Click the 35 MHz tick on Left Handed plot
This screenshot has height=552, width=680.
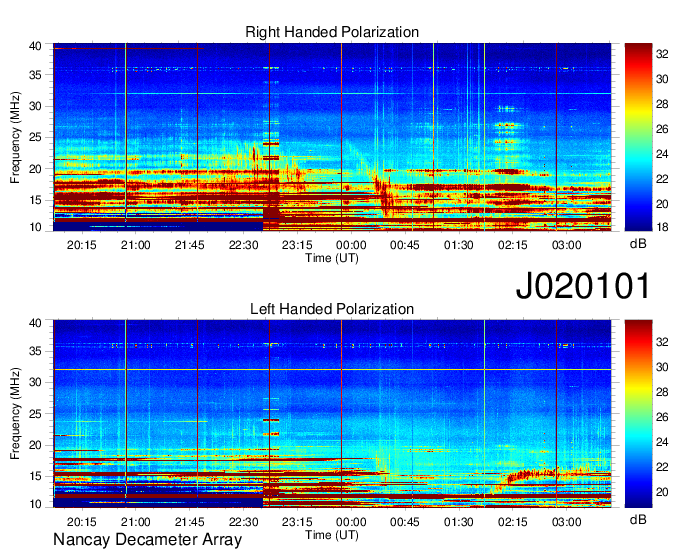35,351
